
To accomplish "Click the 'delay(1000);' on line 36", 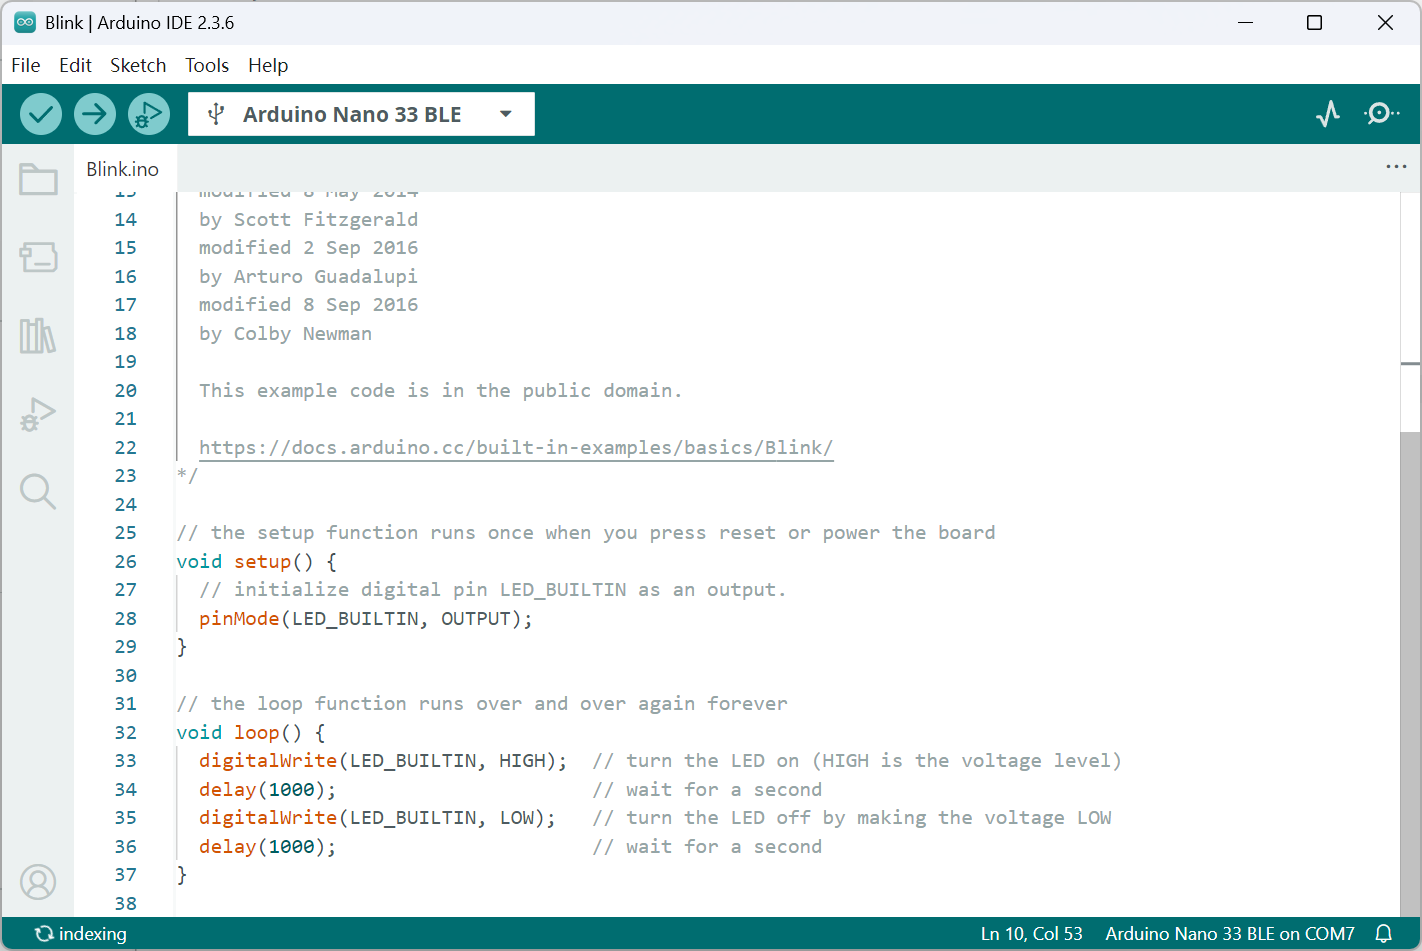I will pyautogui.click(x=268, y=847).
